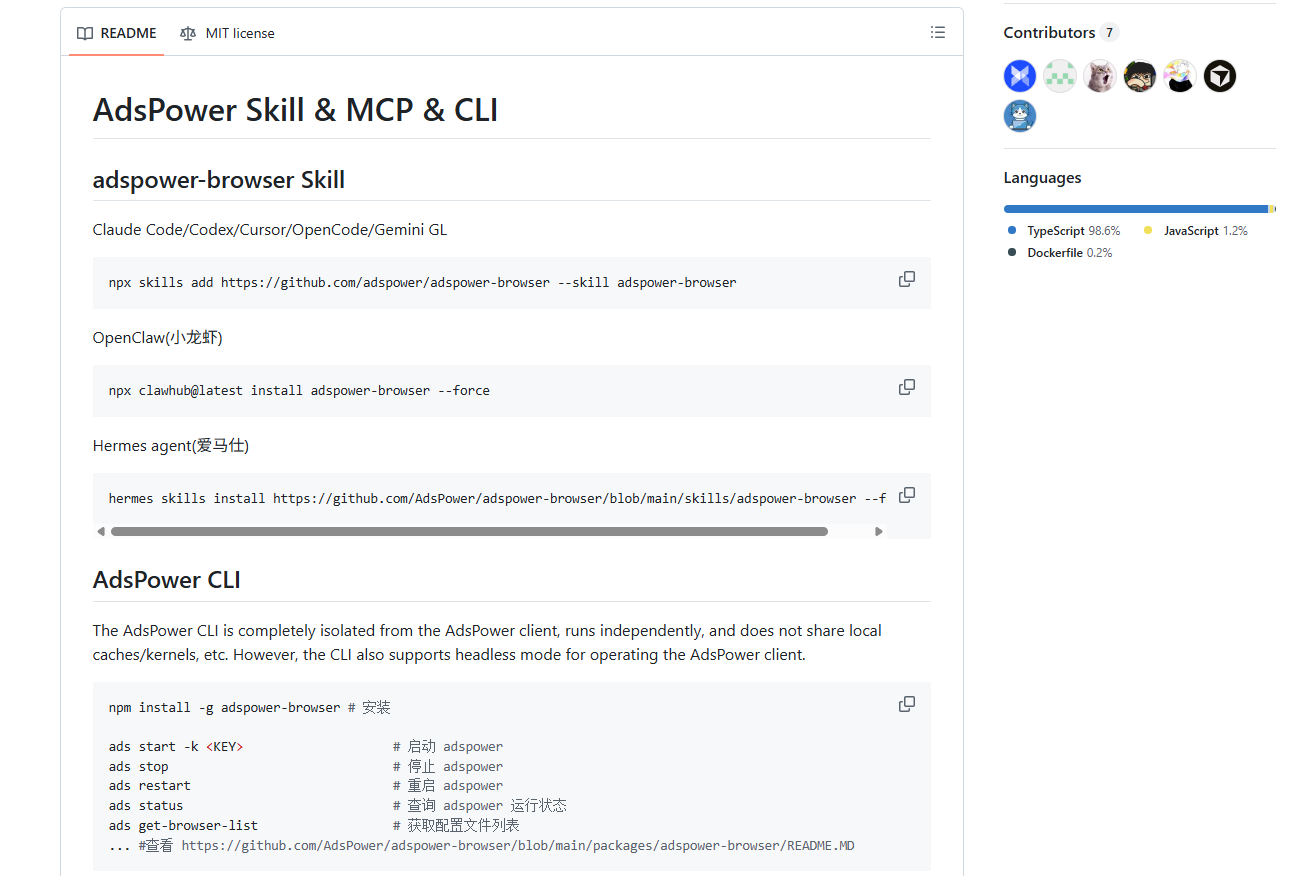The width and height of the screenshot is (1311, 876).
Task: Click the 'AdsPower CLI' heading
Action: click(167, 580)
